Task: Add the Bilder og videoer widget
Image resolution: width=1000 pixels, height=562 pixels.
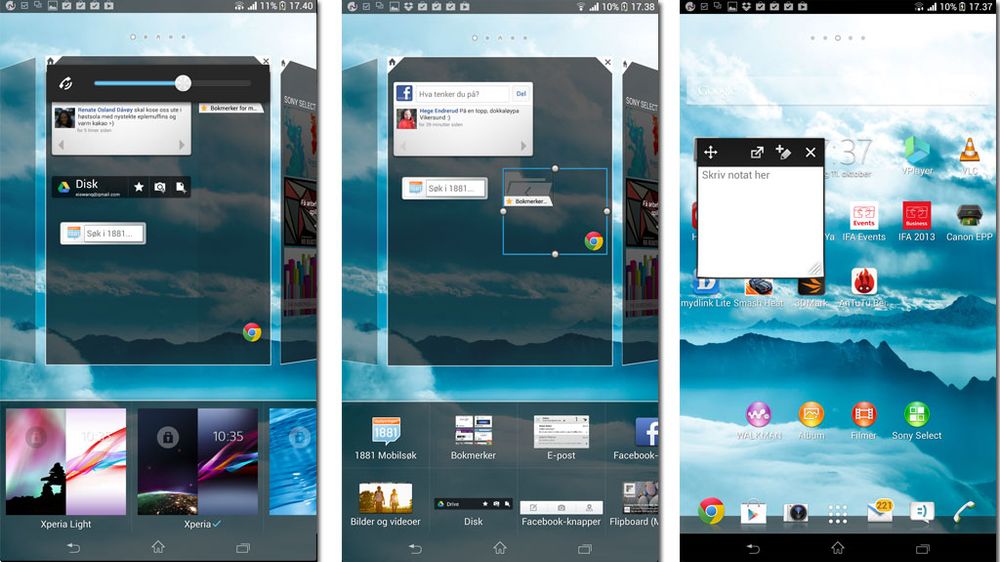Action: tap(385, 505)
